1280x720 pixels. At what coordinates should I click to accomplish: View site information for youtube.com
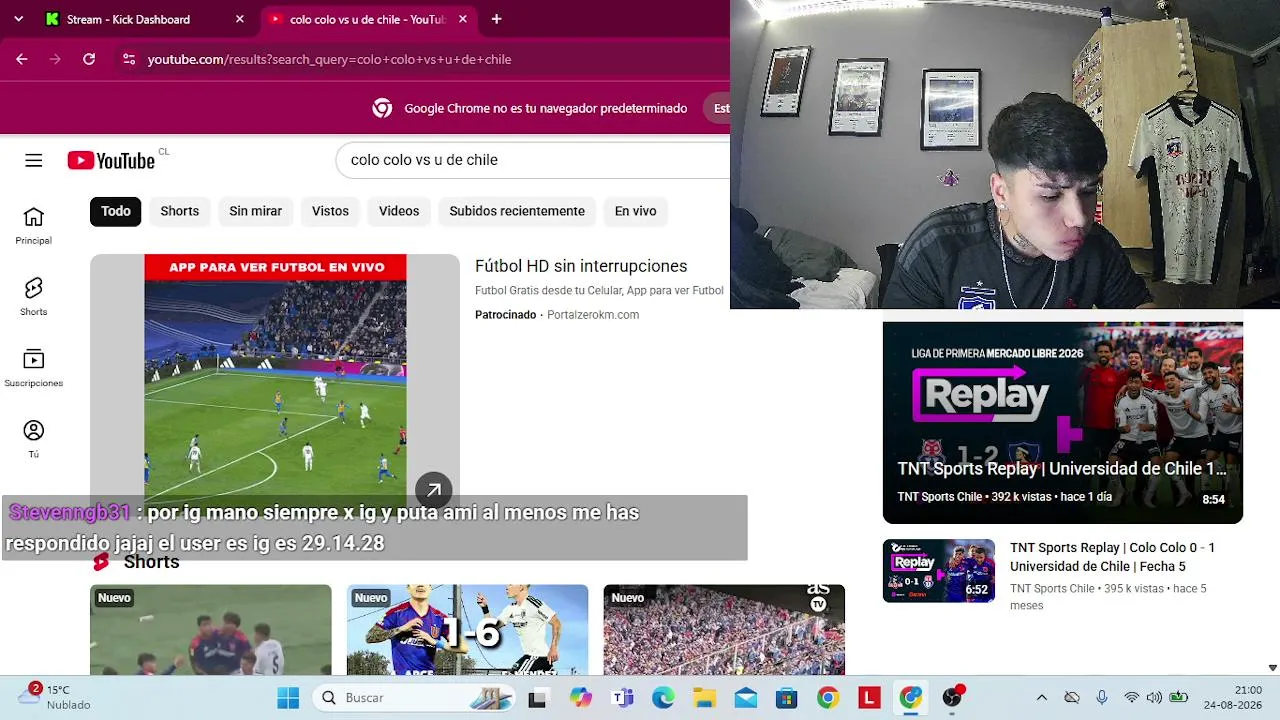click(x=129, y=59)
